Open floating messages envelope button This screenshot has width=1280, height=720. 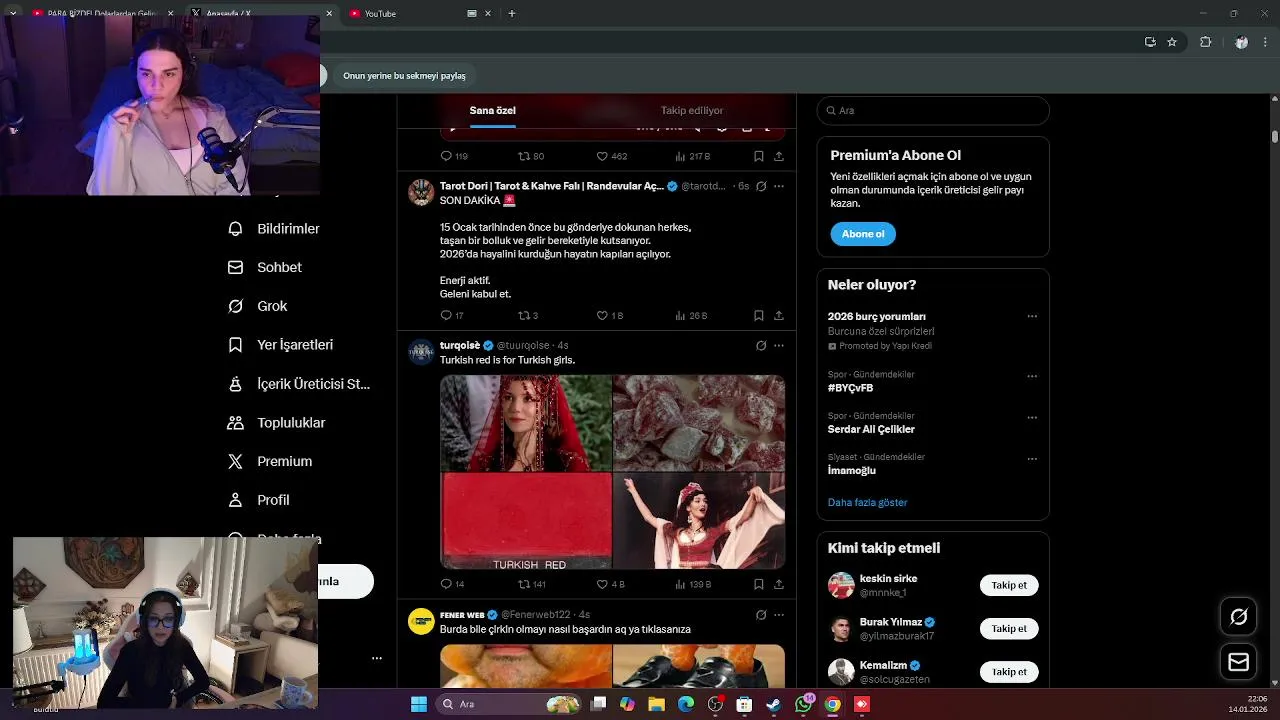(1238, 662)
